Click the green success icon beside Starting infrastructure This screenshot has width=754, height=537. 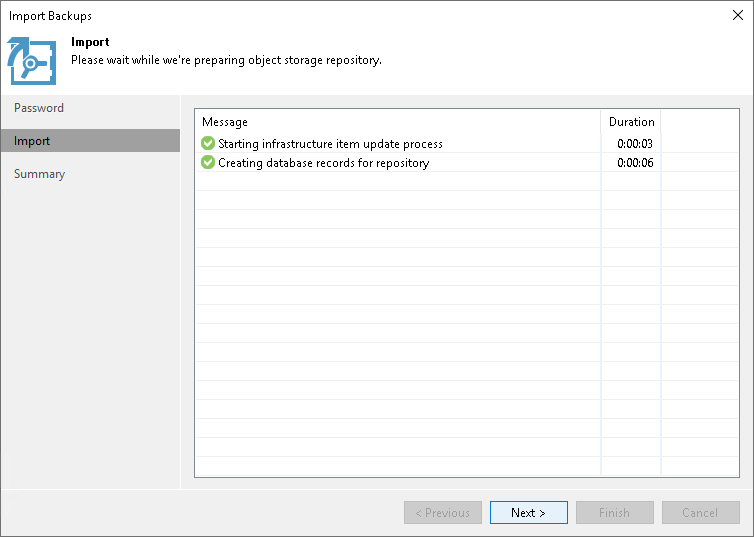point(208,144)
